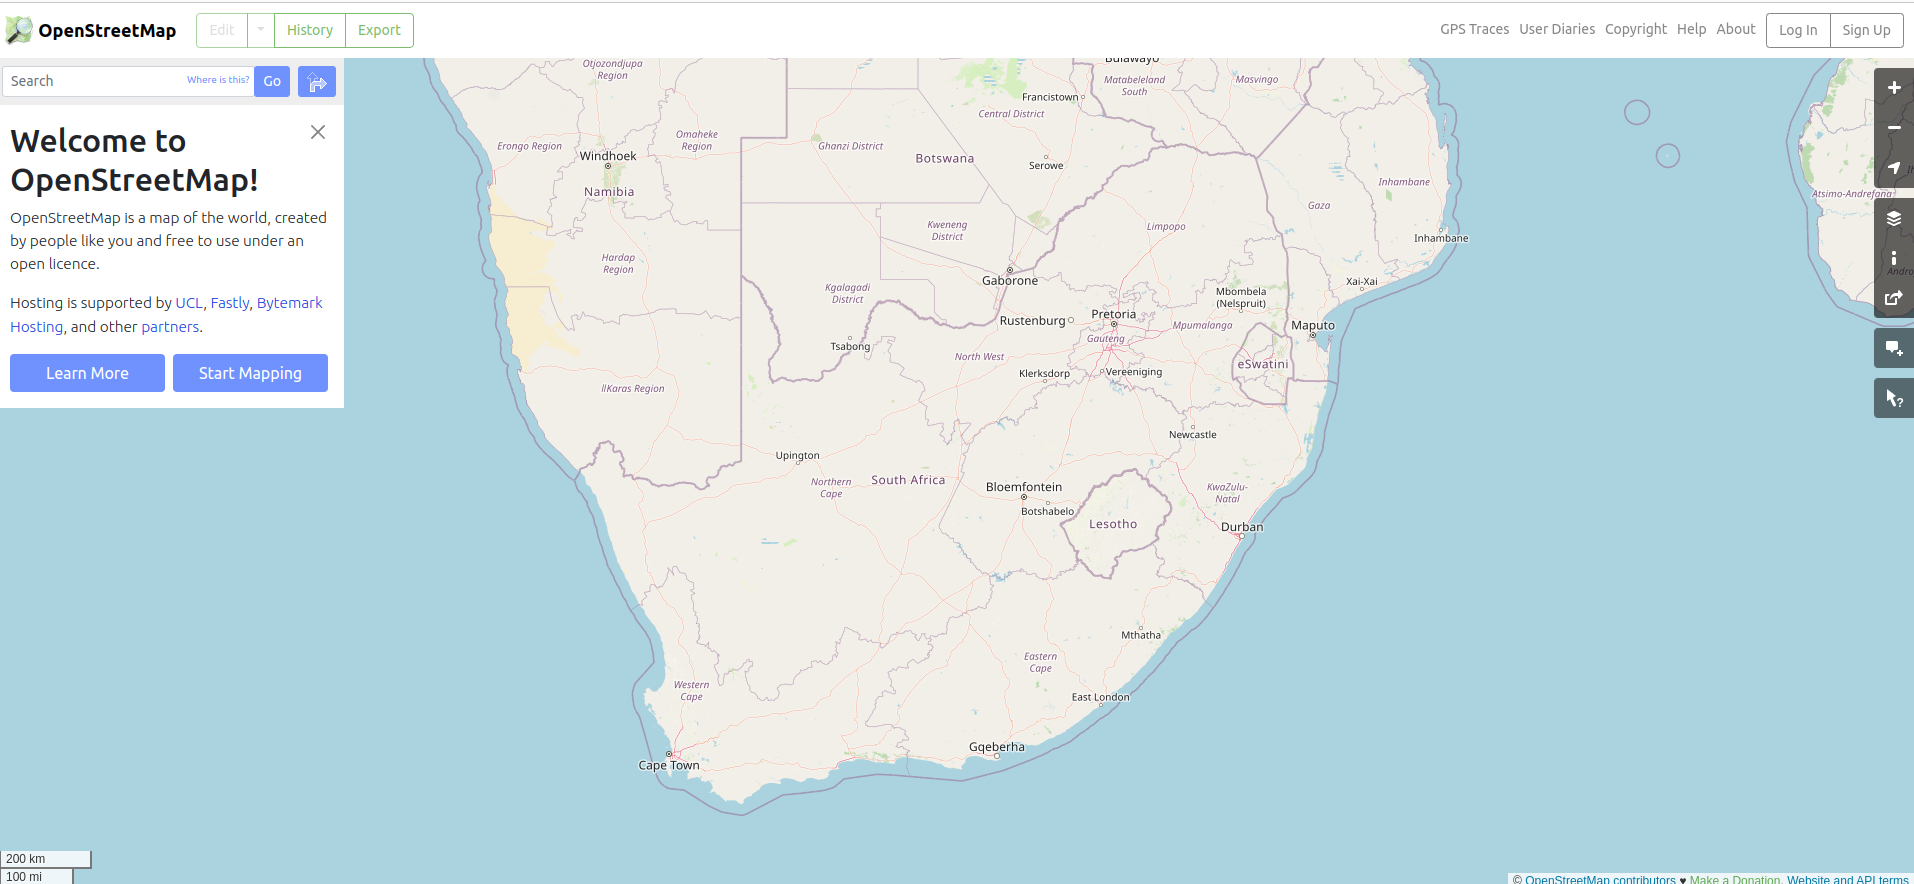Click the OpenStreetMap logo
This screenshot has height=884, width=1914.
91,30
